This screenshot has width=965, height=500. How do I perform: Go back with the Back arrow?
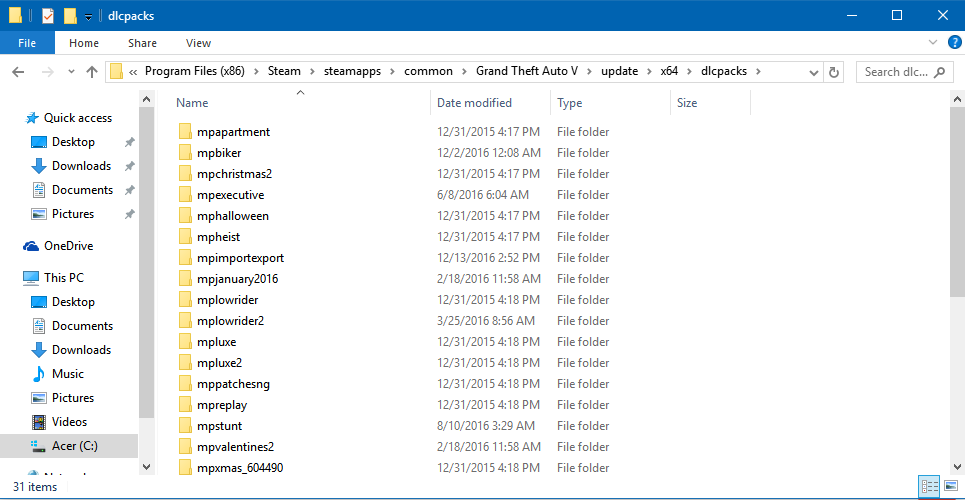pyautogui.click(x=18, y=72)
